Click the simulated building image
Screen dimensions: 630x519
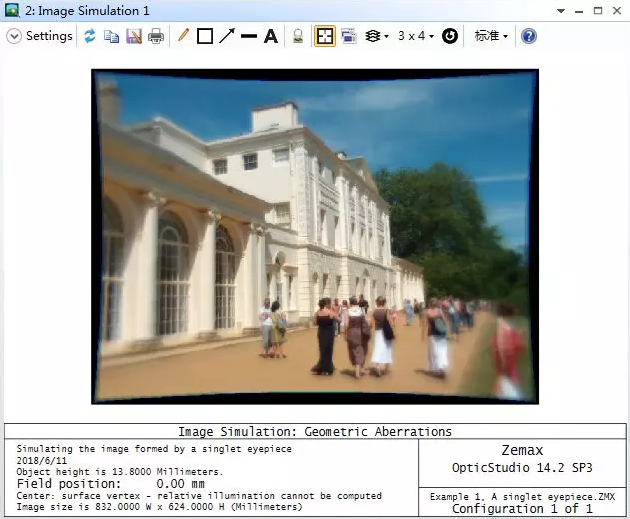click(315, 236)
